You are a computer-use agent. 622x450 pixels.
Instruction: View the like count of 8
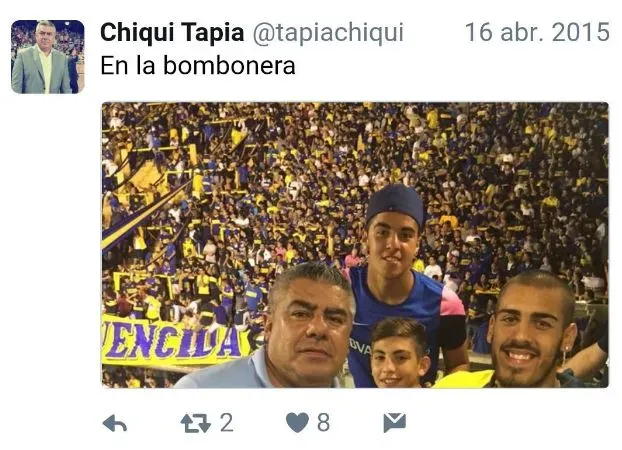click(323, 423)
